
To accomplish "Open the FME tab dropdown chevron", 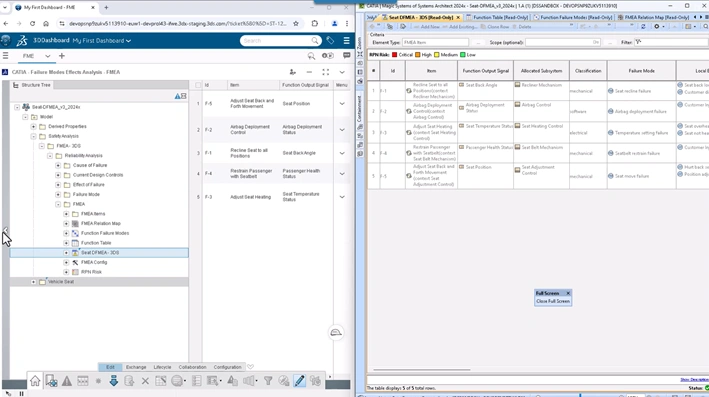I will coord(47,56).
